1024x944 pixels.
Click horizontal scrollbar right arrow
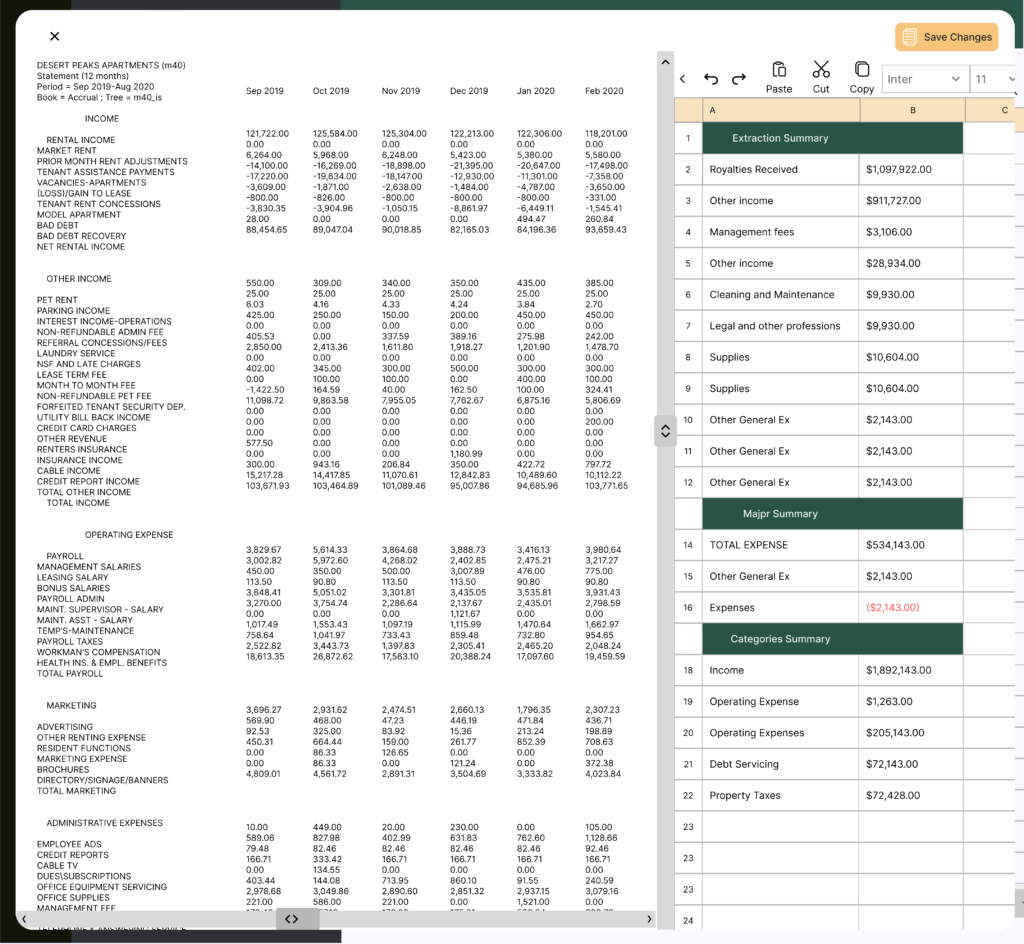(x=648, y=919)
